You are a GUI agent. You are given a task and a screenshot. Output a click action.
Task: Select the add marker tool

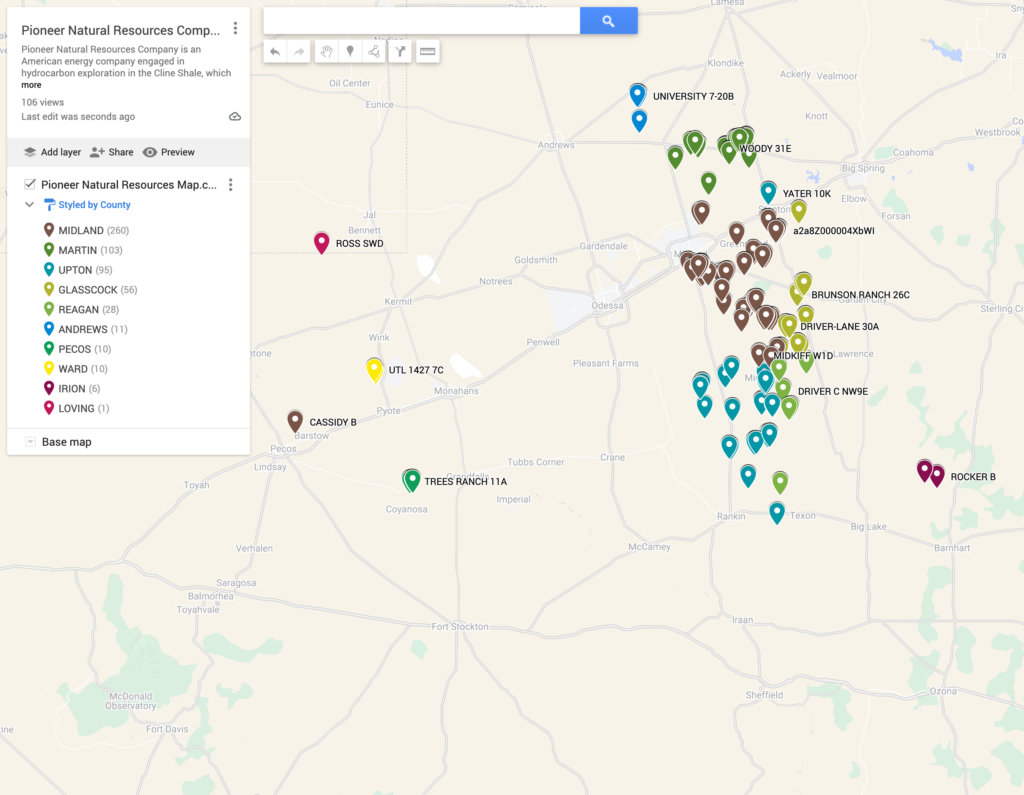(350, 52)
